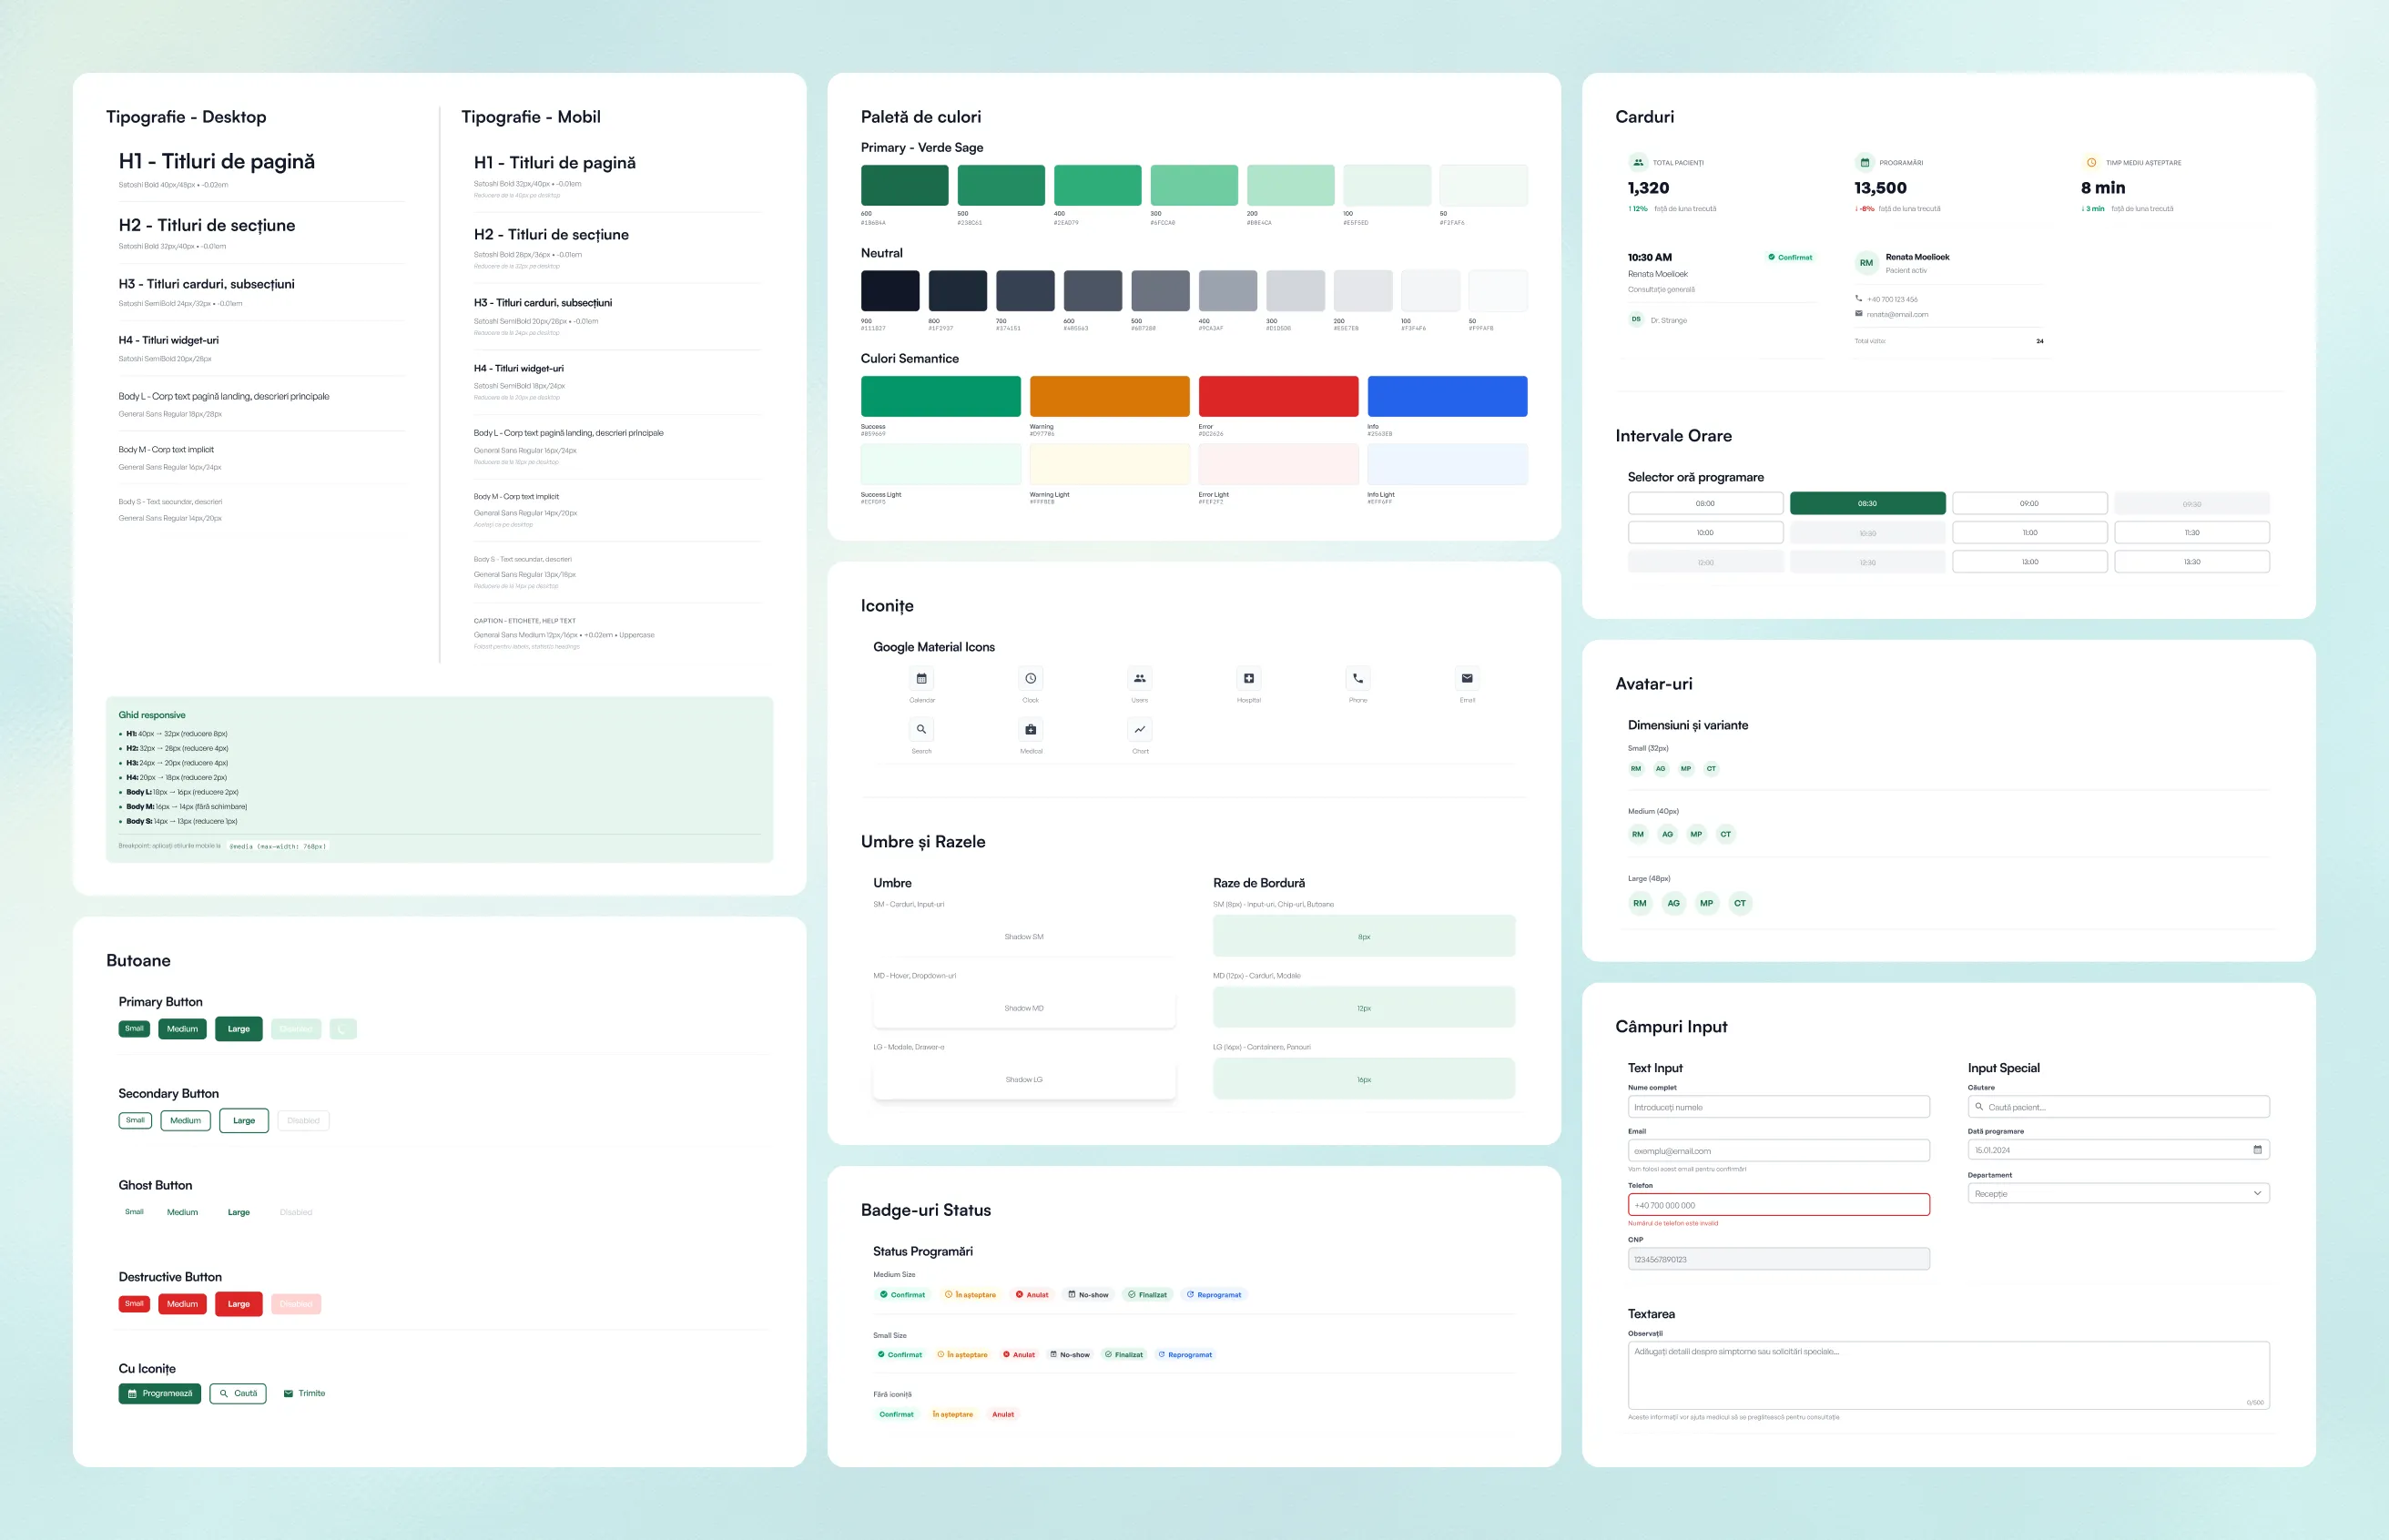Screen dimensions: 2389x1540
Task: Click the small-size RM avatar
Action: (x=1636, y=768)
